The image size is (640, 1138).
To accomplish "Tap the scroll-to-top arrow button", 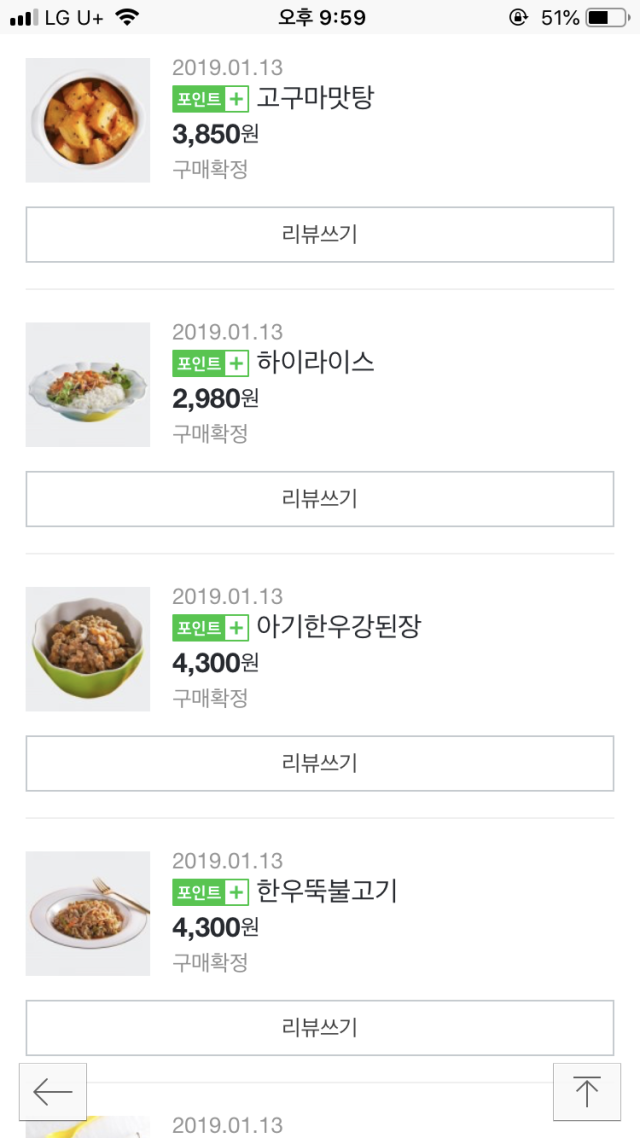I will point(586,1092).
